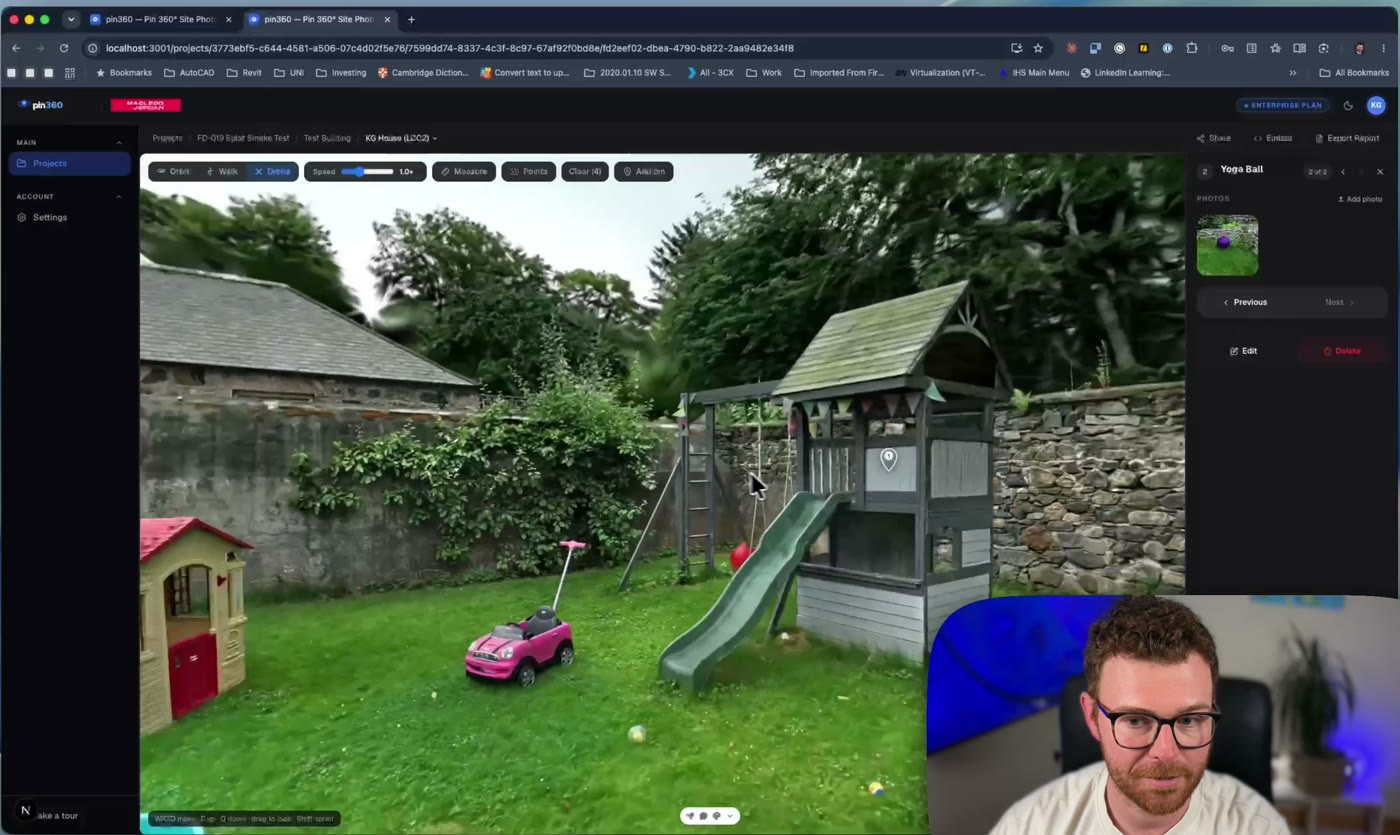
Task: Click the pin marker on the playhouse
Action: click(888, 459)
